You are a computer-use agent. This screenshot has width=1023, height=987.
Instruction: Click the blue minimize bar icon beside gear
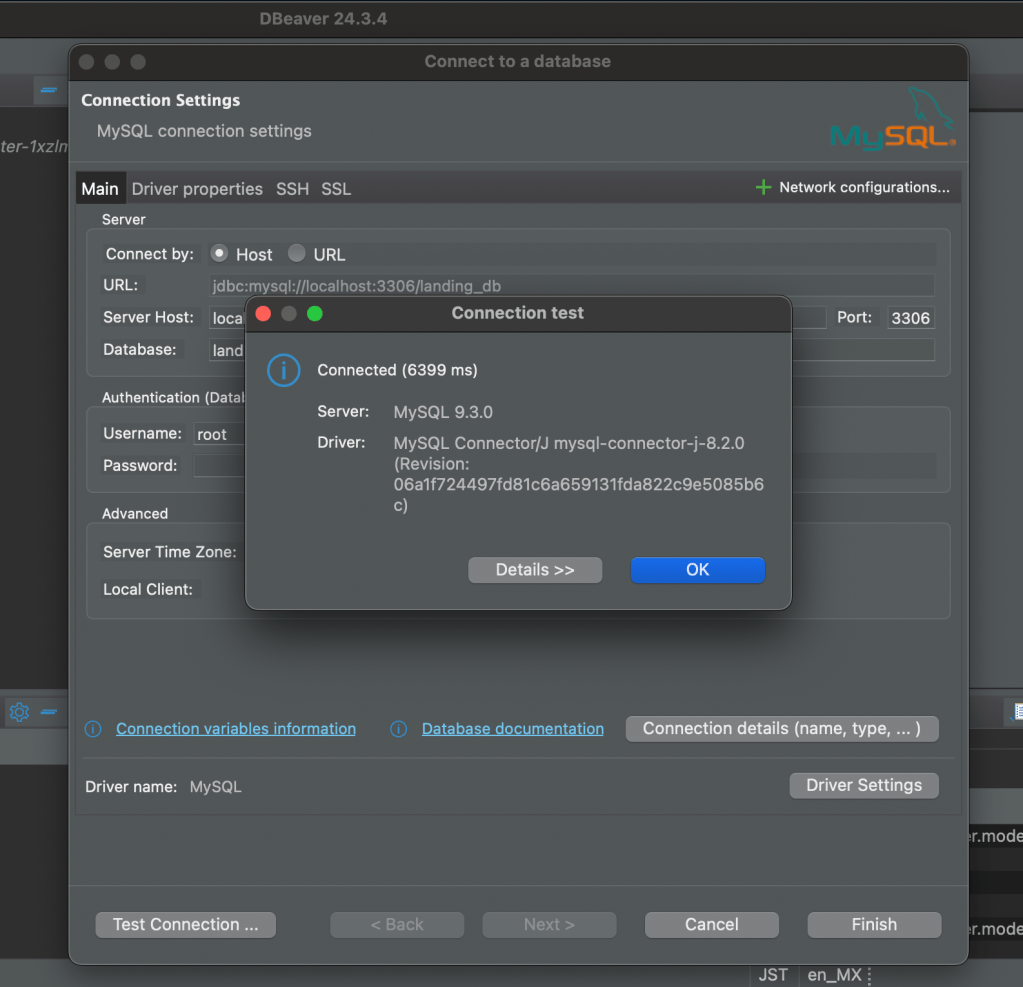(48, 712)
